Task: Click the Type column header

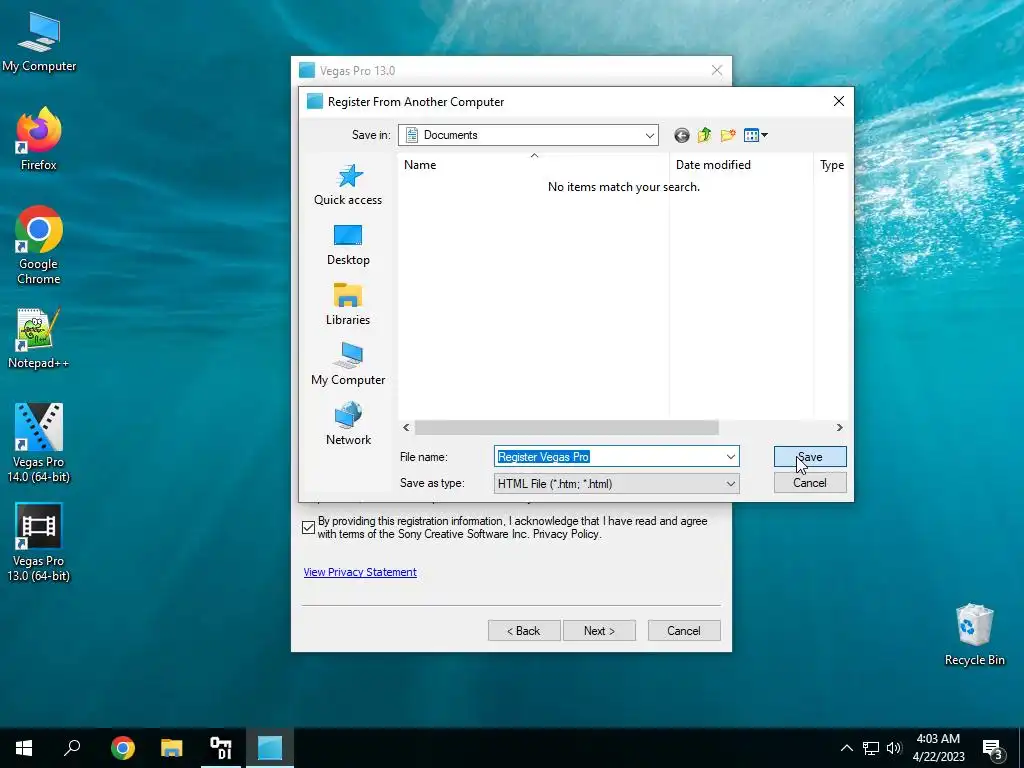Action: [x=831, y=165]
